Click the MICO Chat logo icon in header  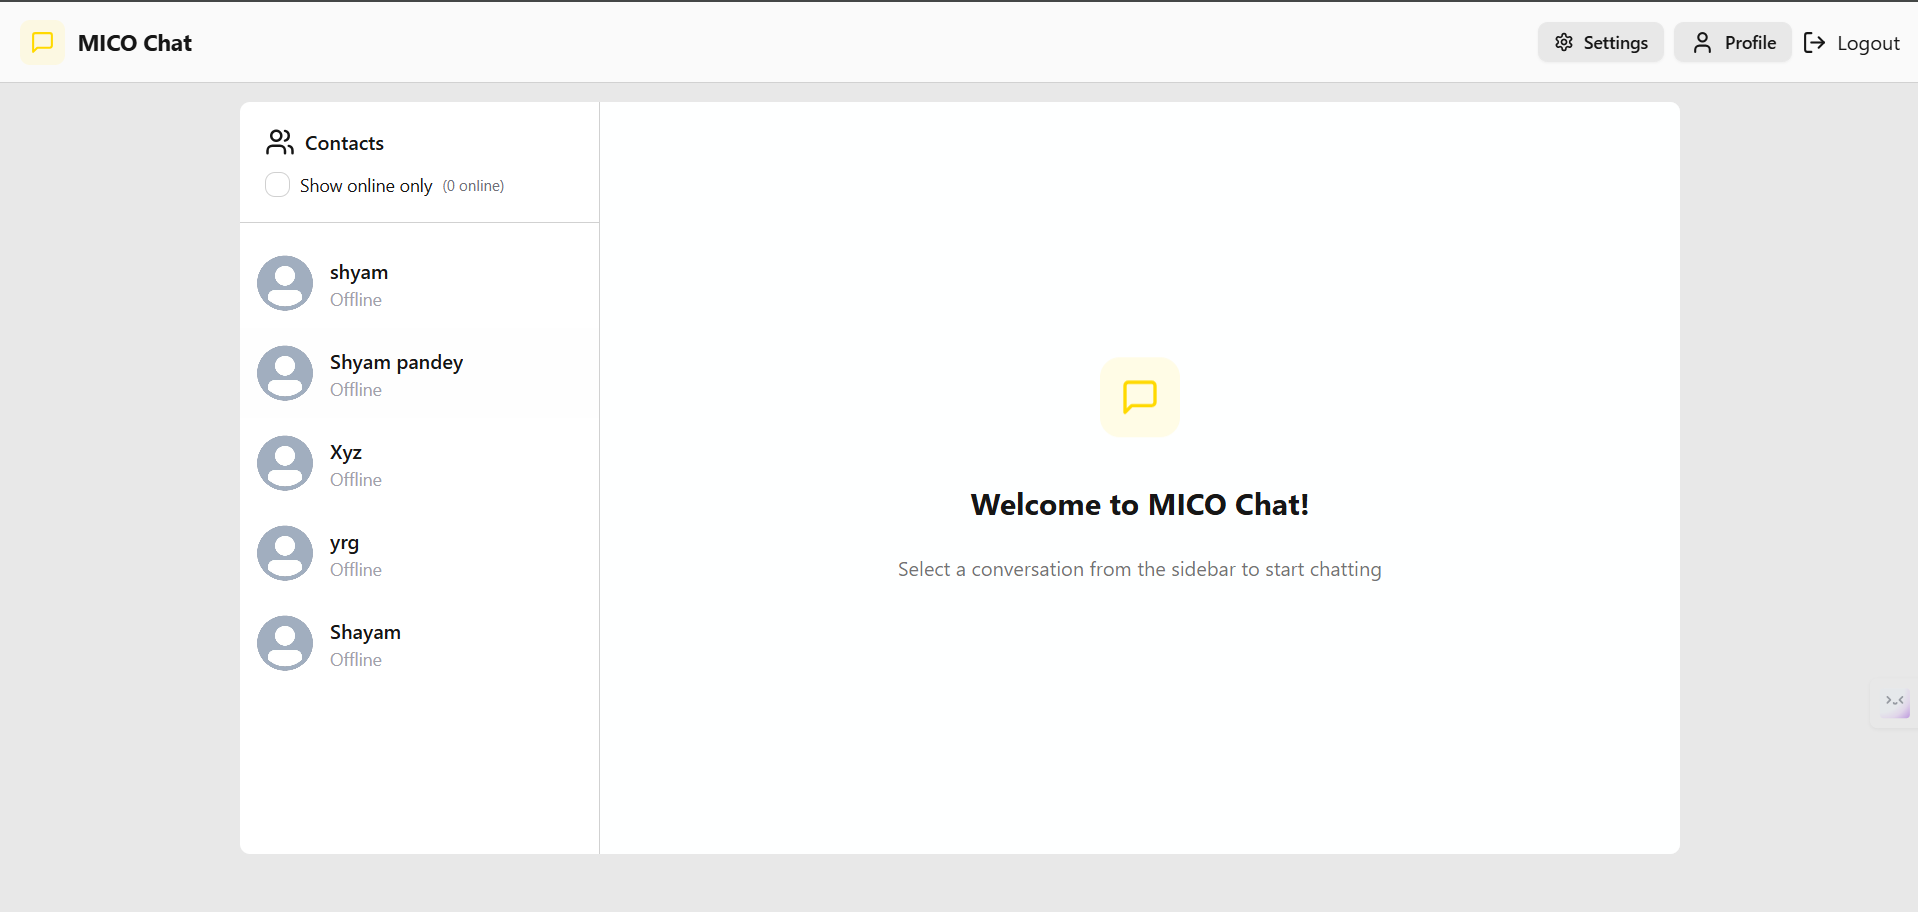tap(42, 43)
